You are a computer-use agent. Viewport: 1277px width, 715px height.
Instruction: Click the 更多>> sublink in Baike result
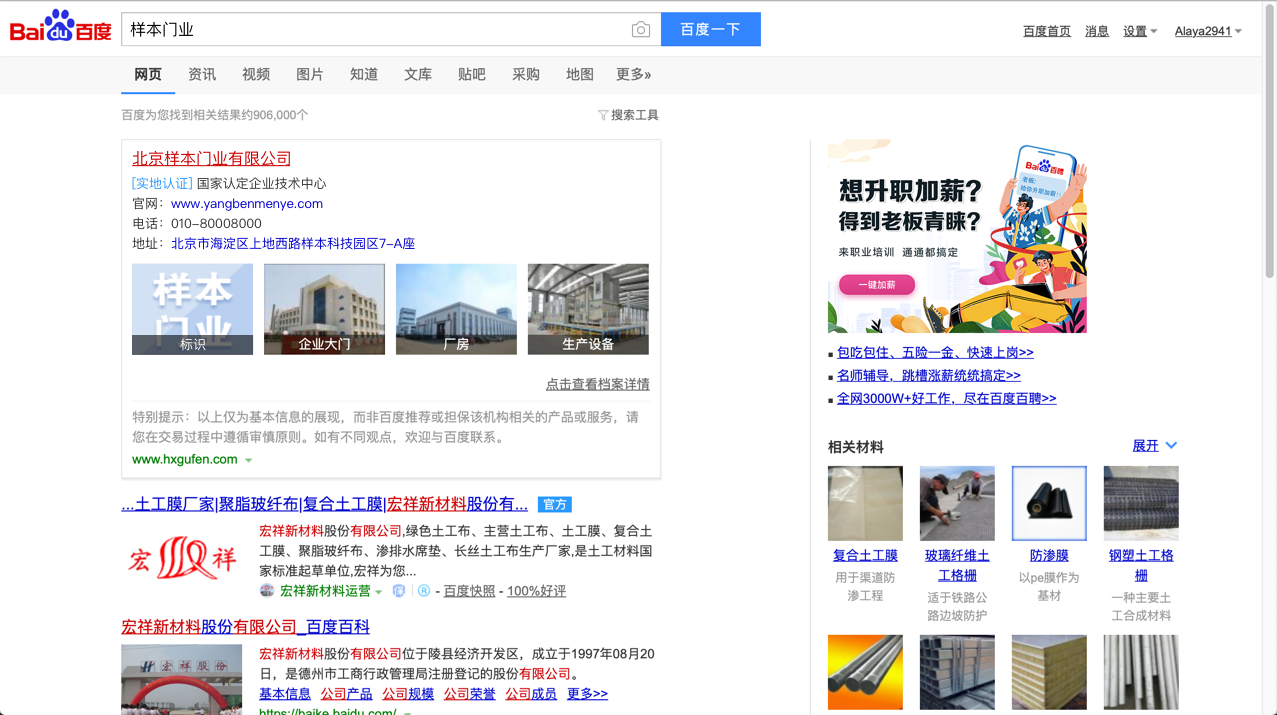point(587,694)
